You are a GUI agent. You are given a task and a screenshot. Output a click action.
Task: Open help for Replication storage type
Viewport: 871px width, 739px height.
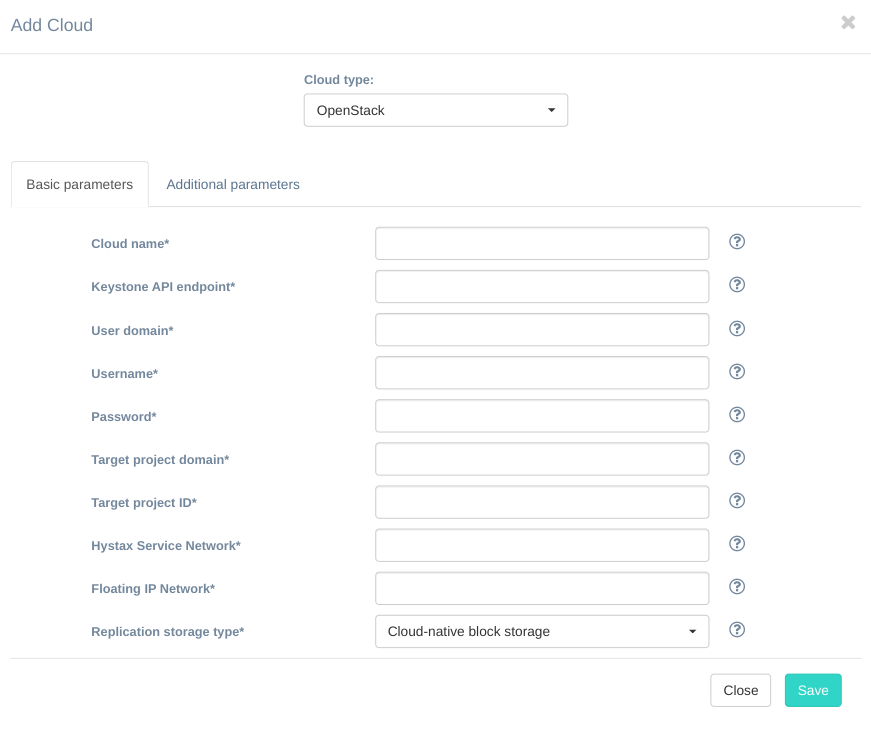coord(737,630)
